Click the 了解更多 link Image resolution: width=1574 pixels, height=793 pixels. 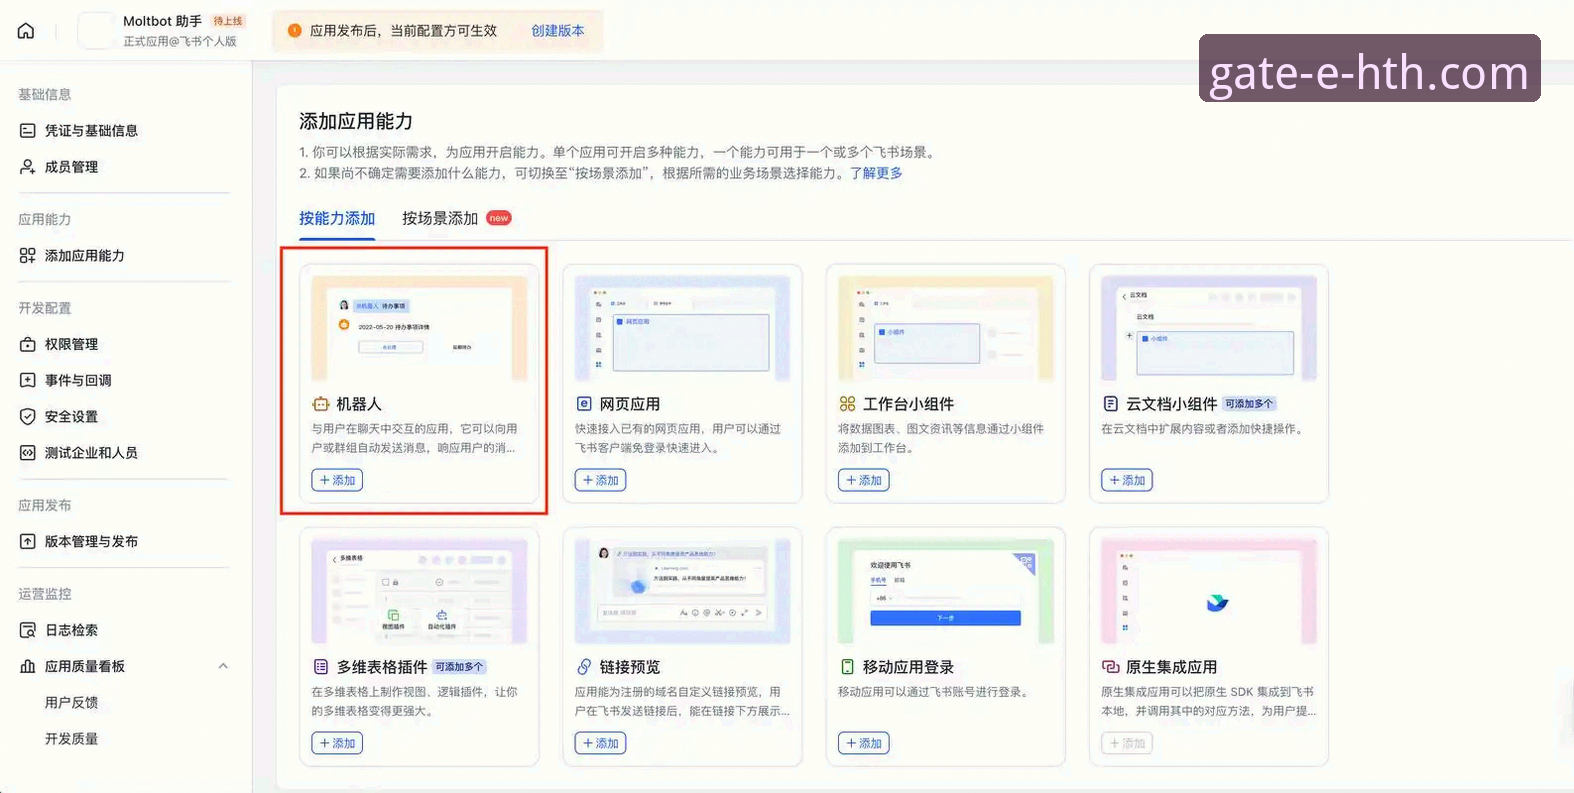point(876,173)
